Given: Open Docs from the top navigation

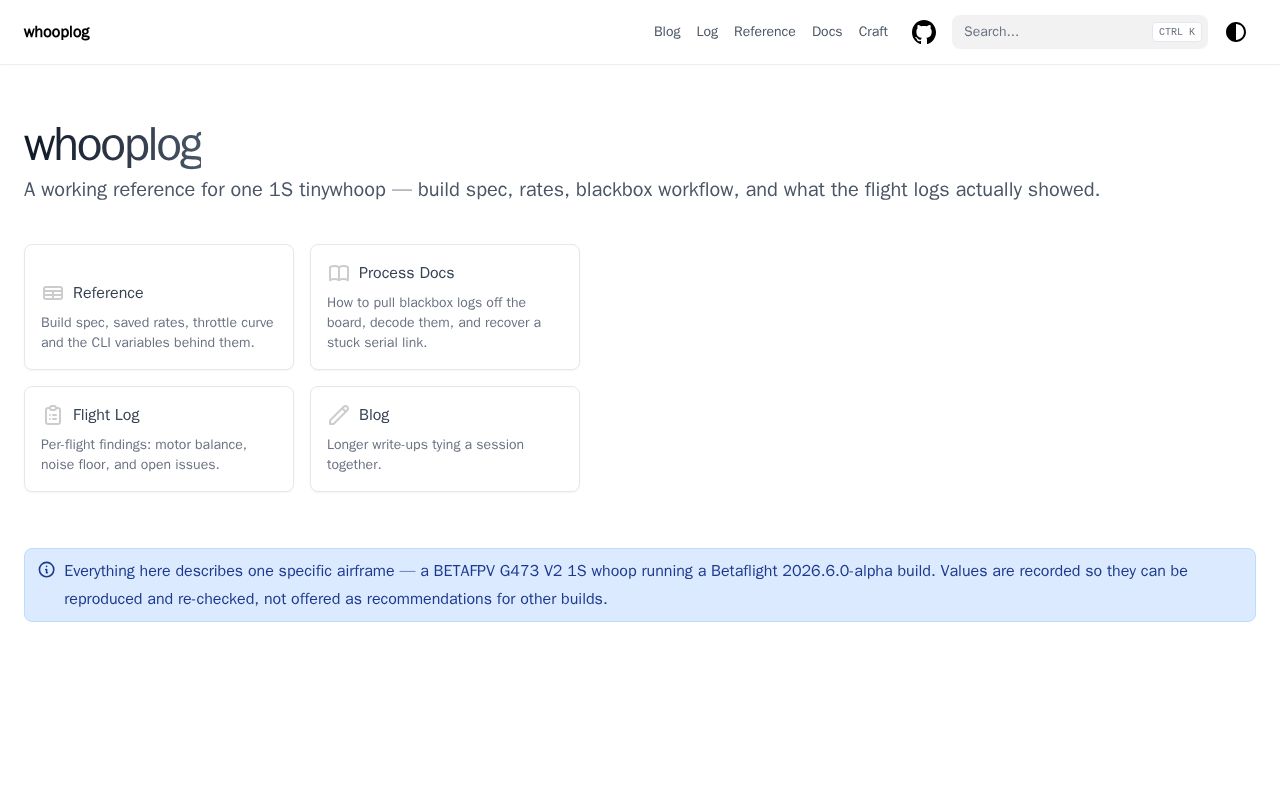Looking at the screenshot, I should [x=827, y=32].
